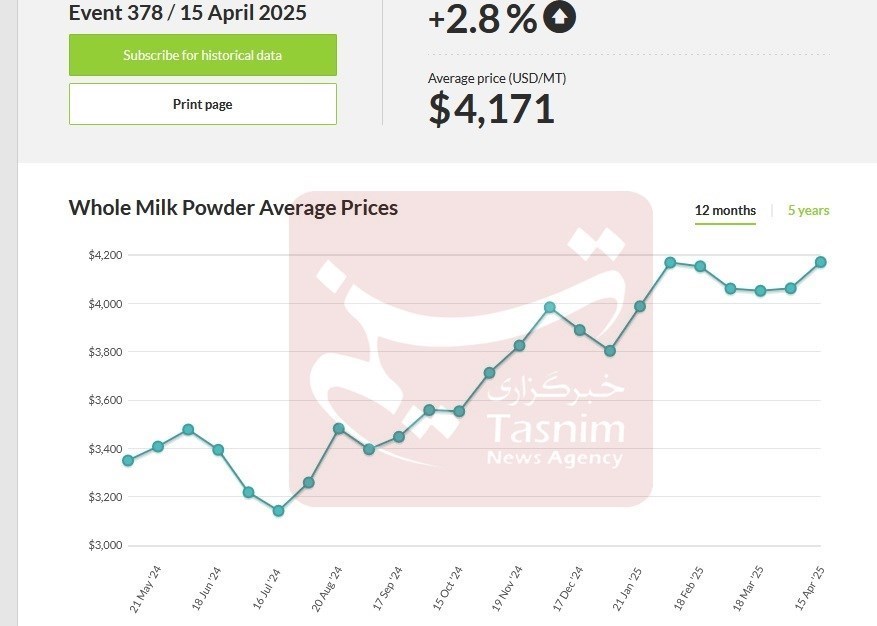877x626 pixels.
Task: Click the very first data point on the line
Action: coord(128,460)
